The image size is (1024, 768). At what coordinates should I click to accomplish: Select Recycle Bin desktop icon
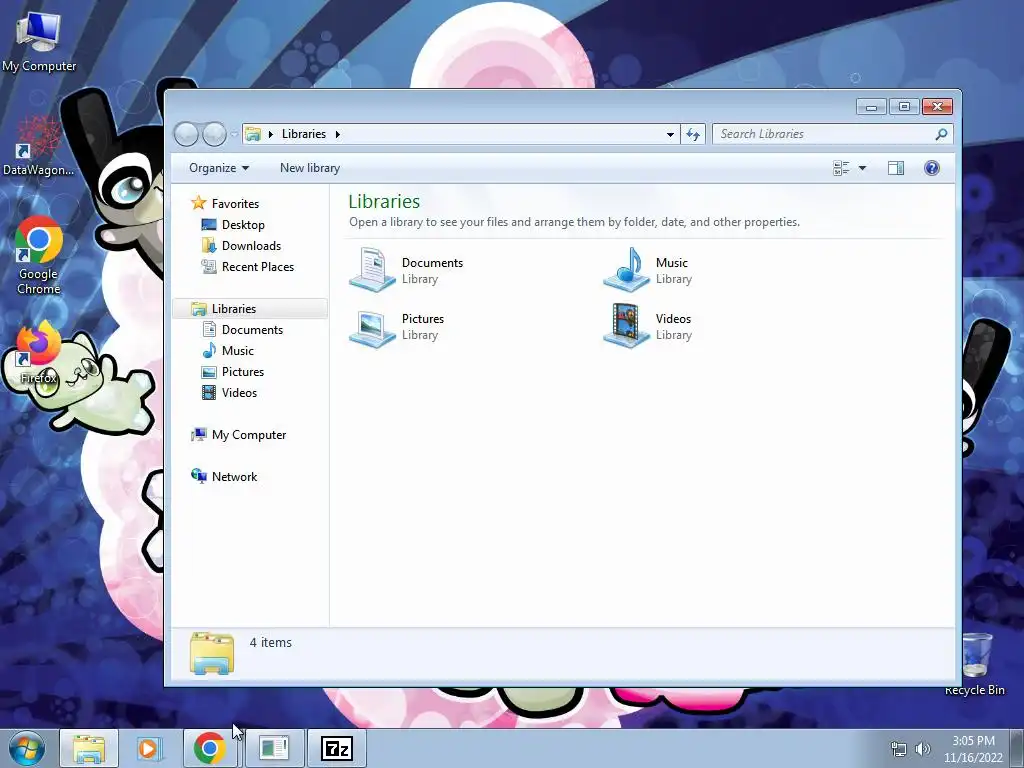975,664
